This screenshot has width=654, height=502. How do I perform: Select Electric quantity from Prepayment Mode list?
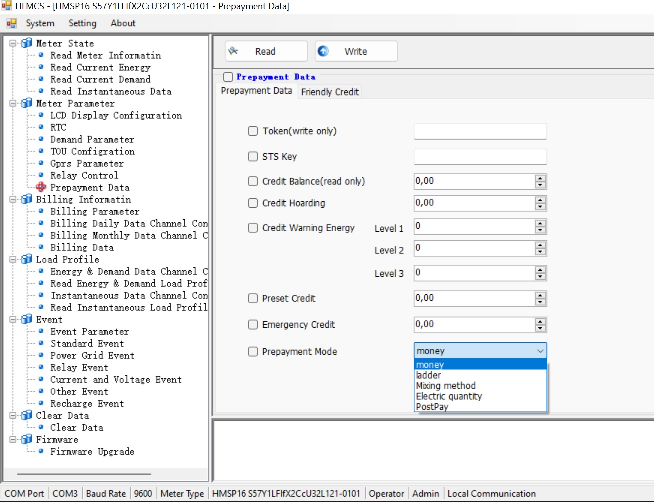pos(448,397)
